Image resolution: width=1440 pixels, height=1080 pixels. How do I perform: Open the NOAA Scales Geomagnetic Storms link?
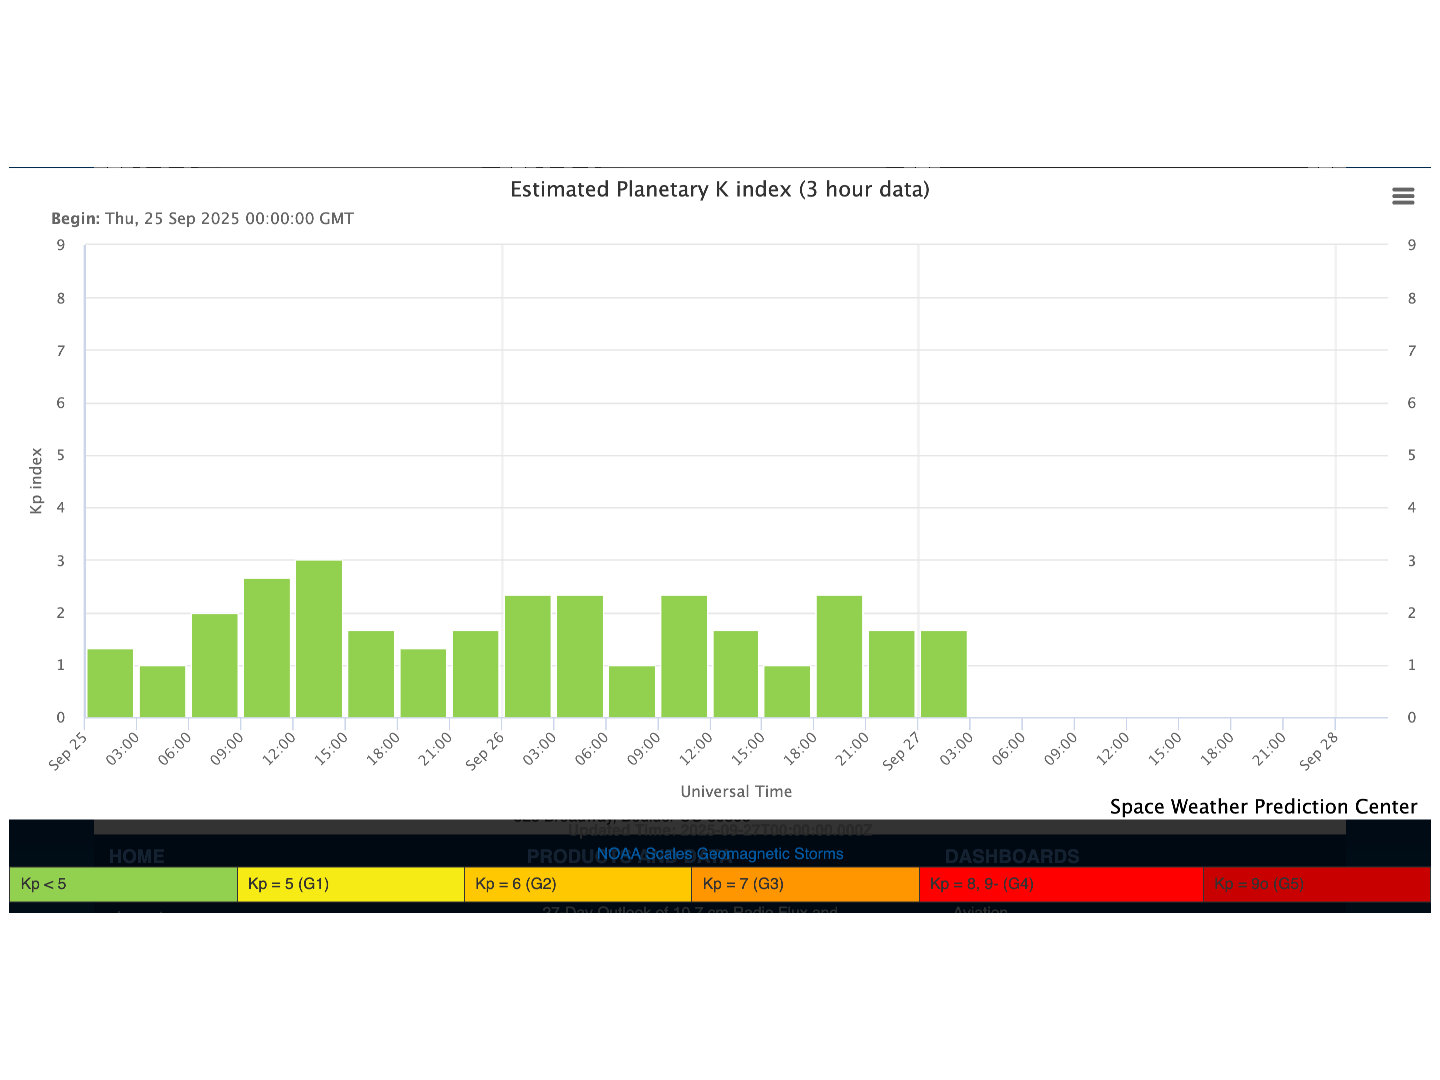click(719, 854)
